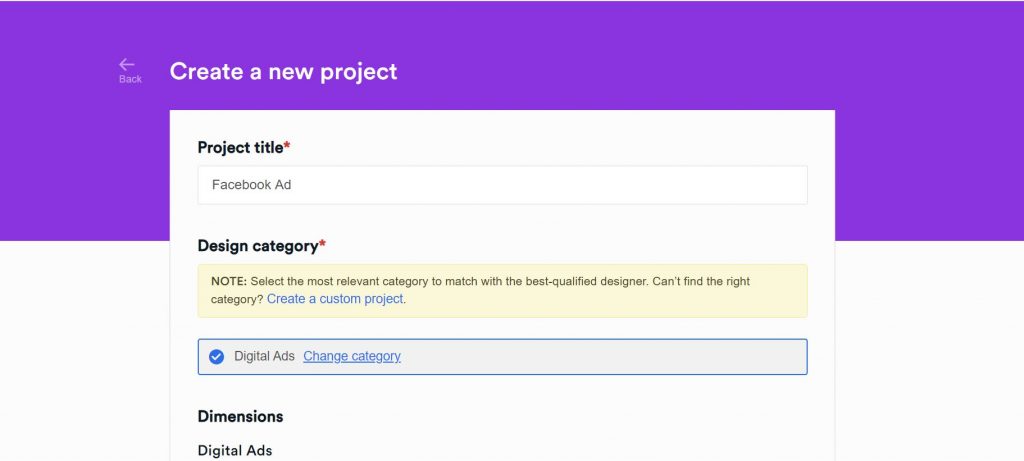The width and height of the screenshot is (1024, 461).
Task: Focus the Project title input field
Action: pos(502,185)
